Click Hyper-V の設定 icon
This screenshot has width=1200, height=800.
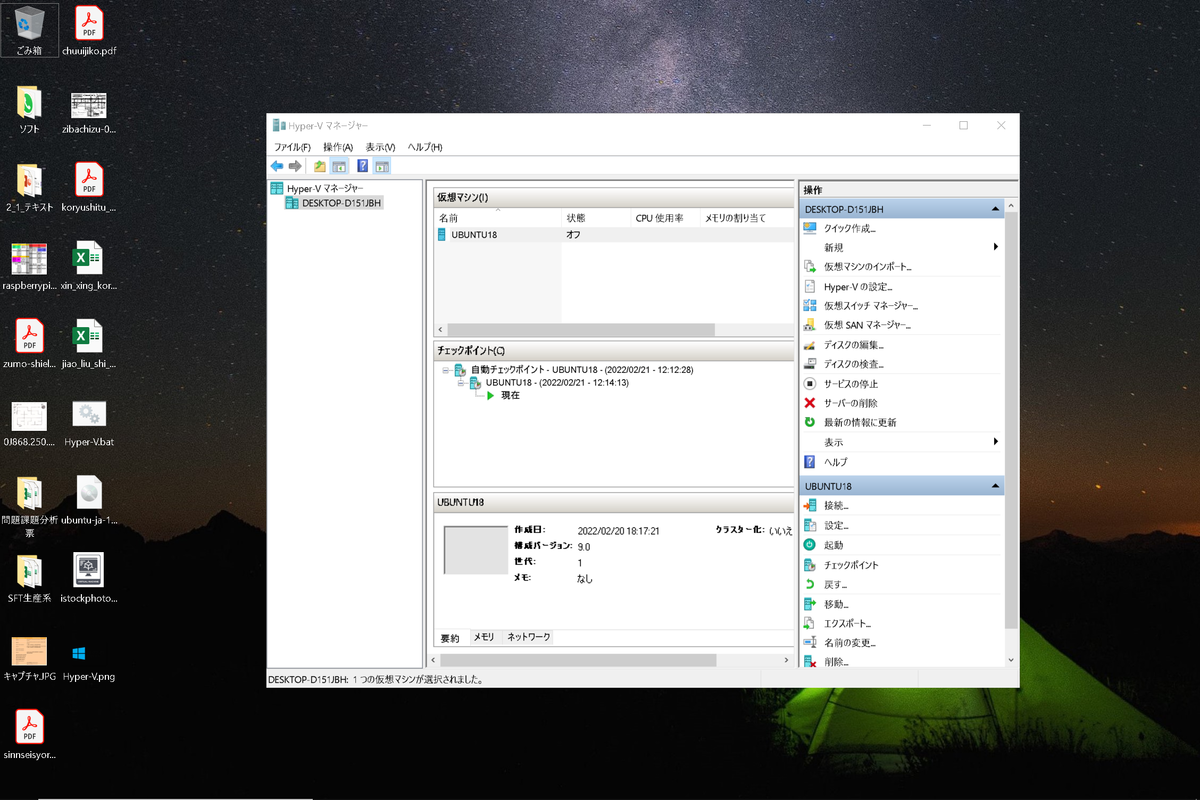[810, 286]
